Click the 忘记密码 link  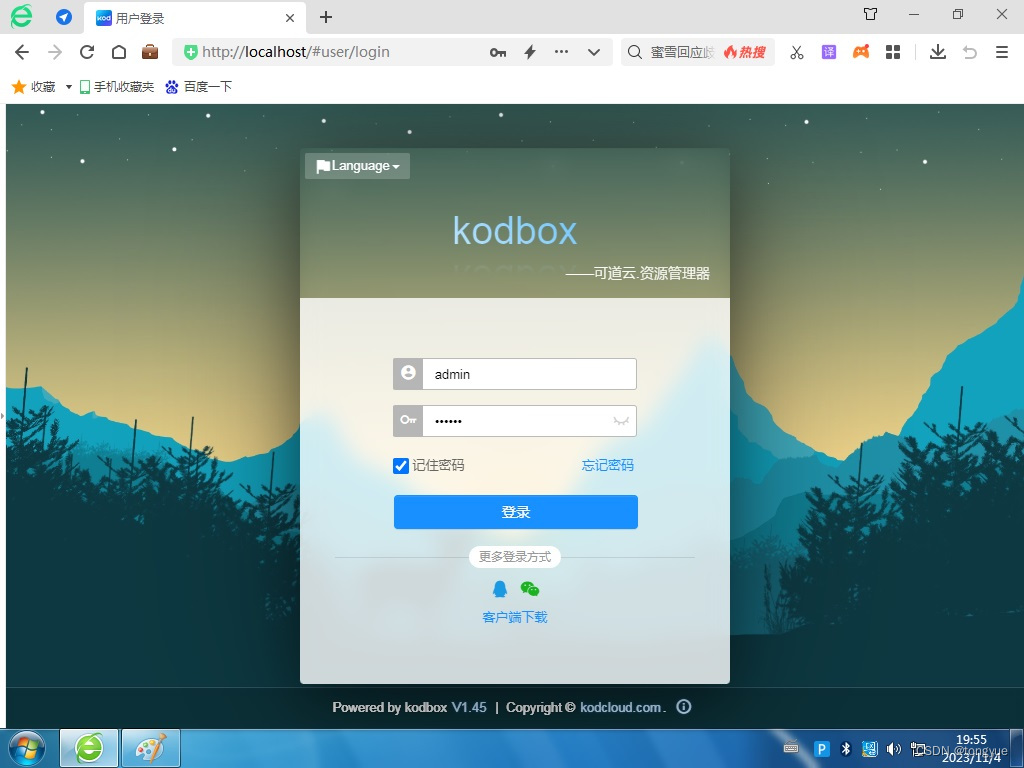607,465
